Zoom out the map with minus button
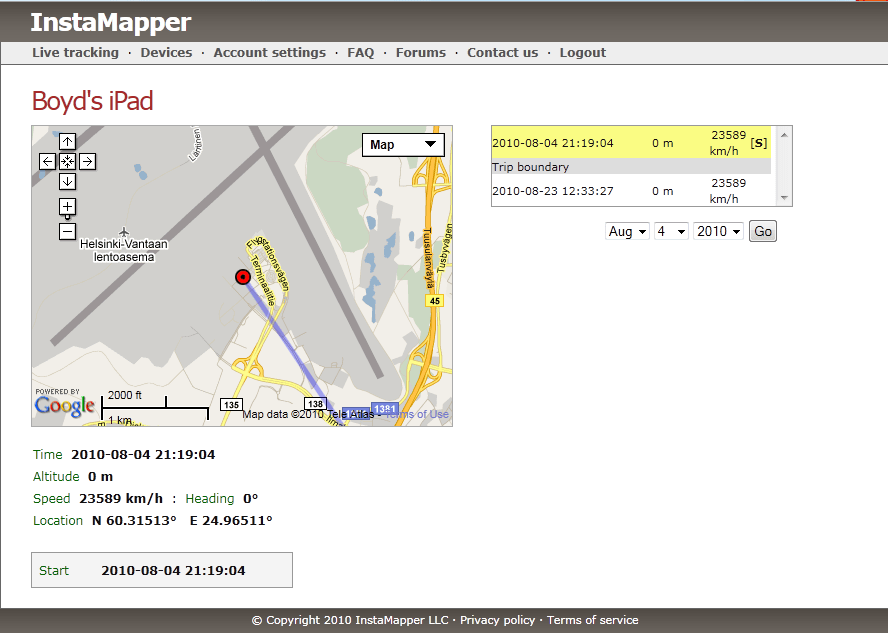This screenshot has height=633, width=888. pos(67,231)
